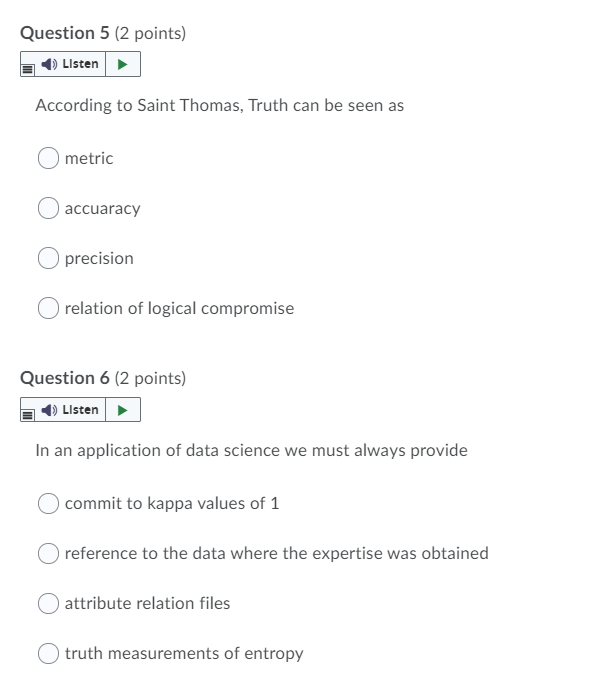
Task: Pick 'truth measurements of entropy' radio option
Action: tap(49, 653)
